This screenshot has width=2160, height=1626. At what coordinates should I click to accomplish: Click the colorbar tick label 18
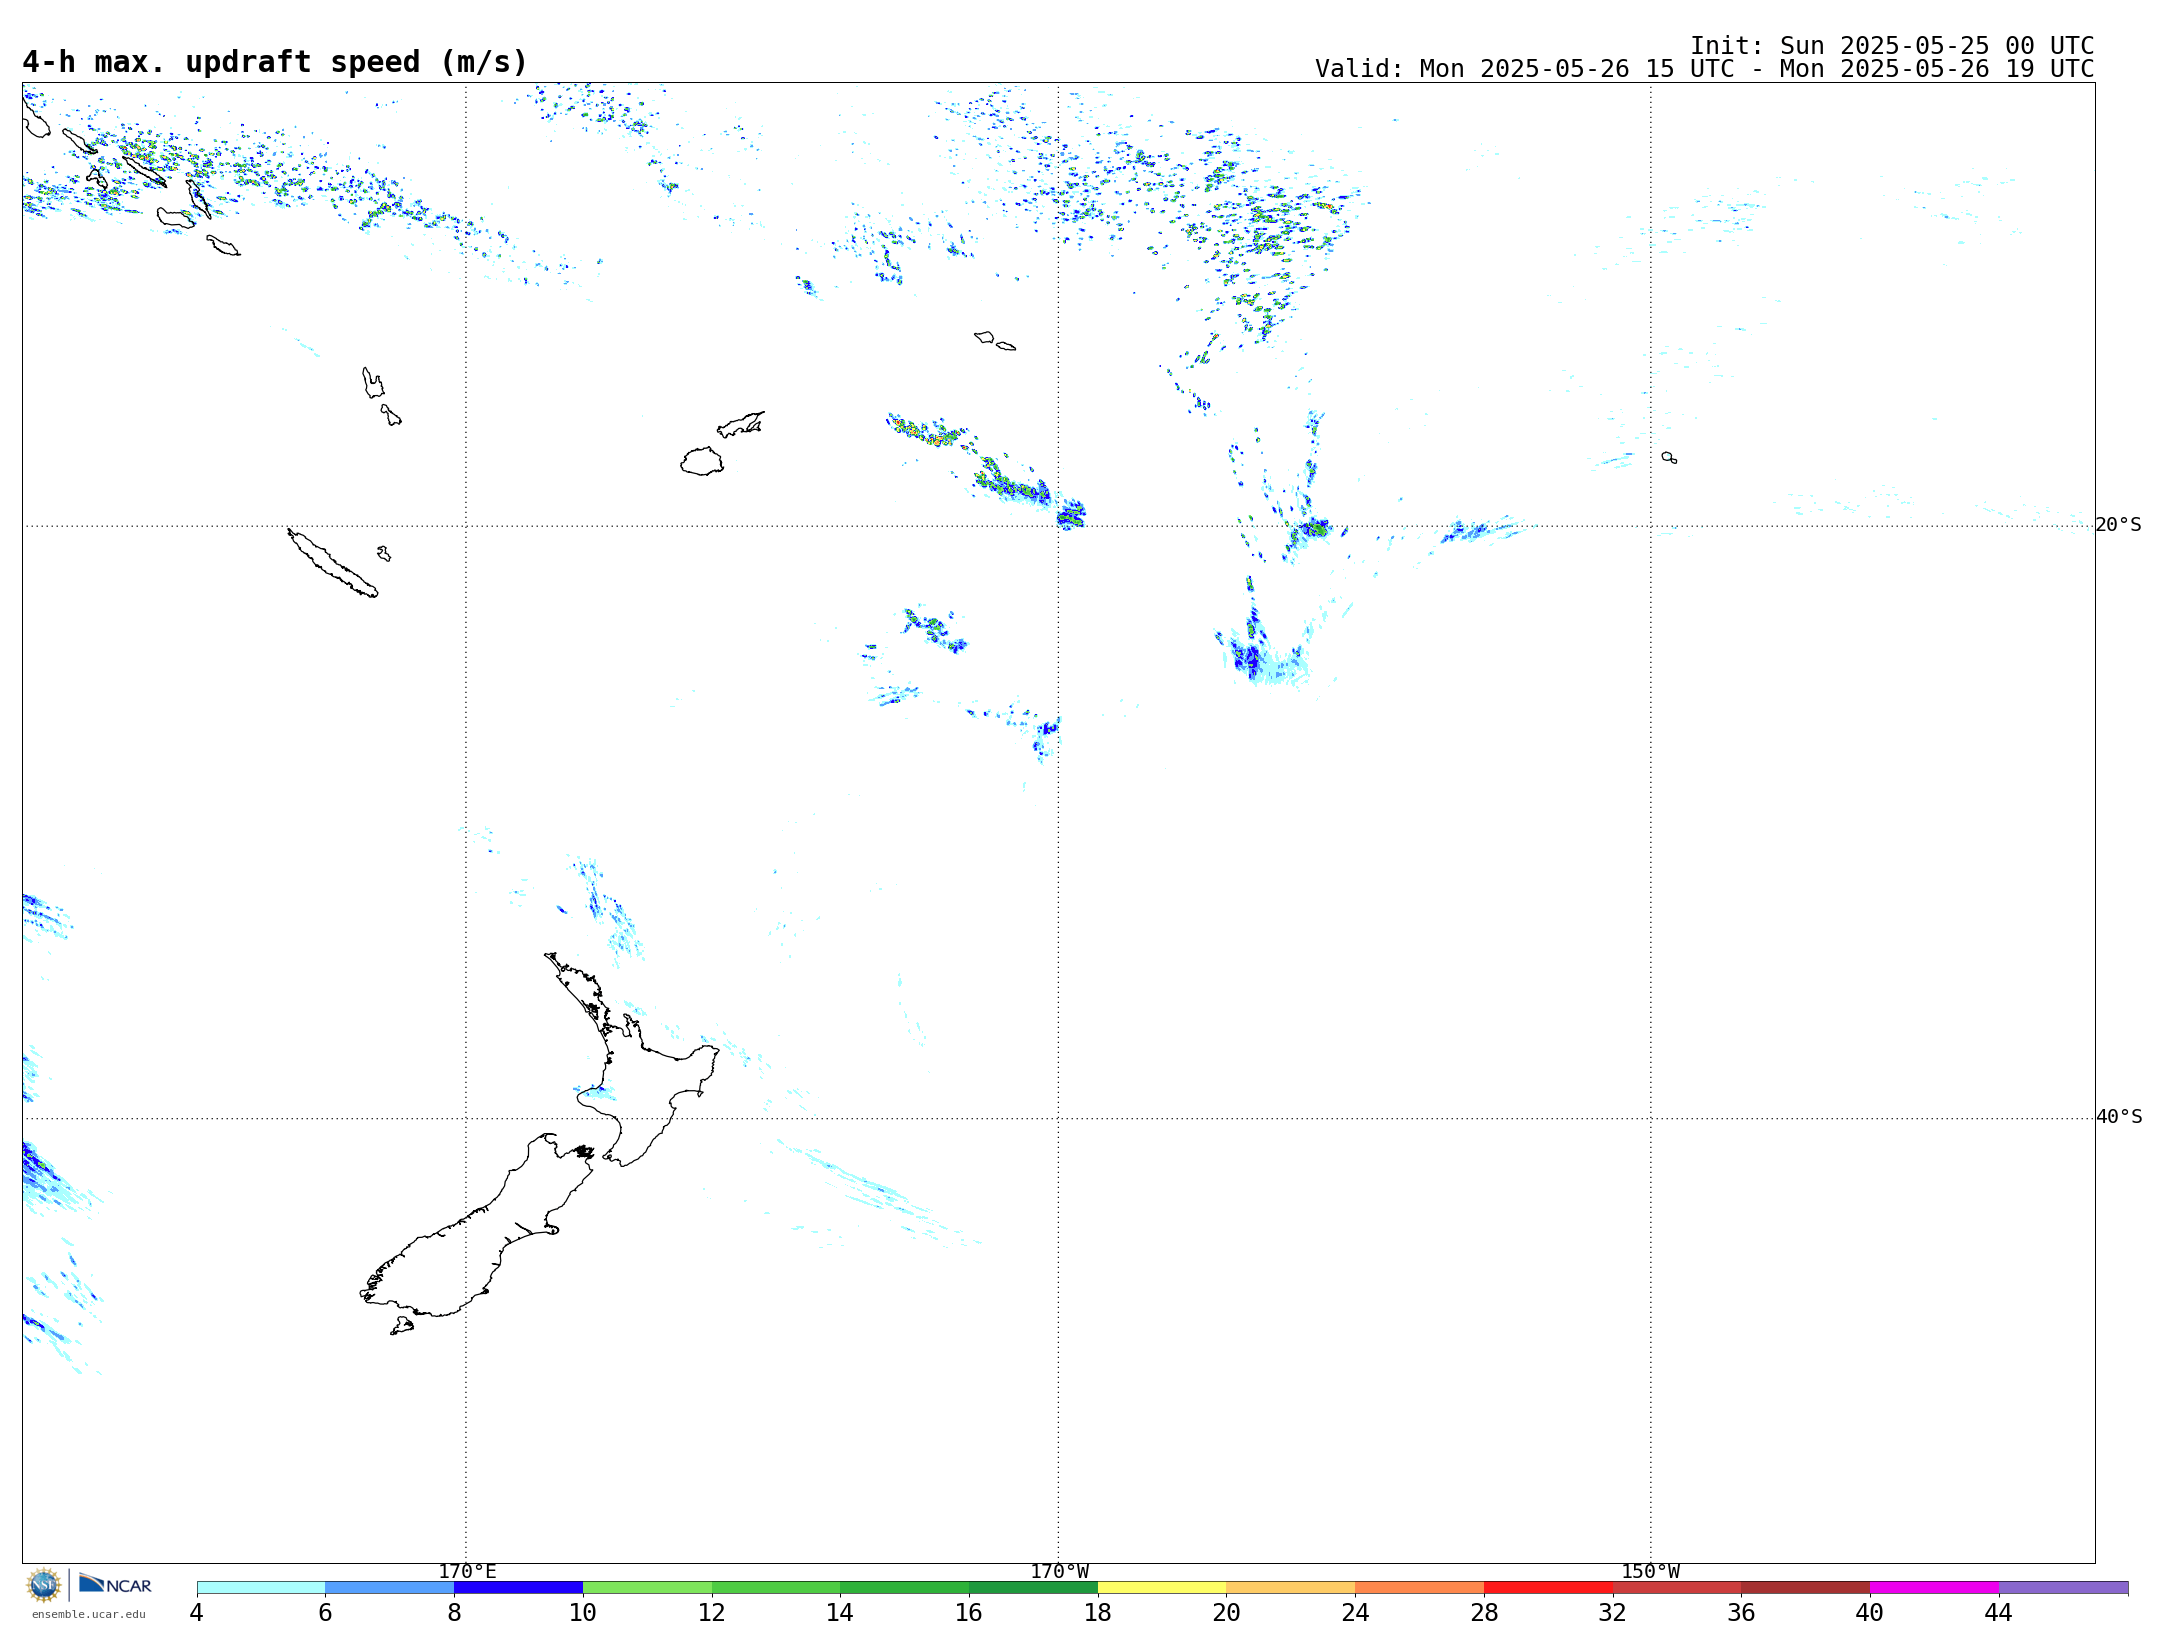[x=1098, y=1612]
